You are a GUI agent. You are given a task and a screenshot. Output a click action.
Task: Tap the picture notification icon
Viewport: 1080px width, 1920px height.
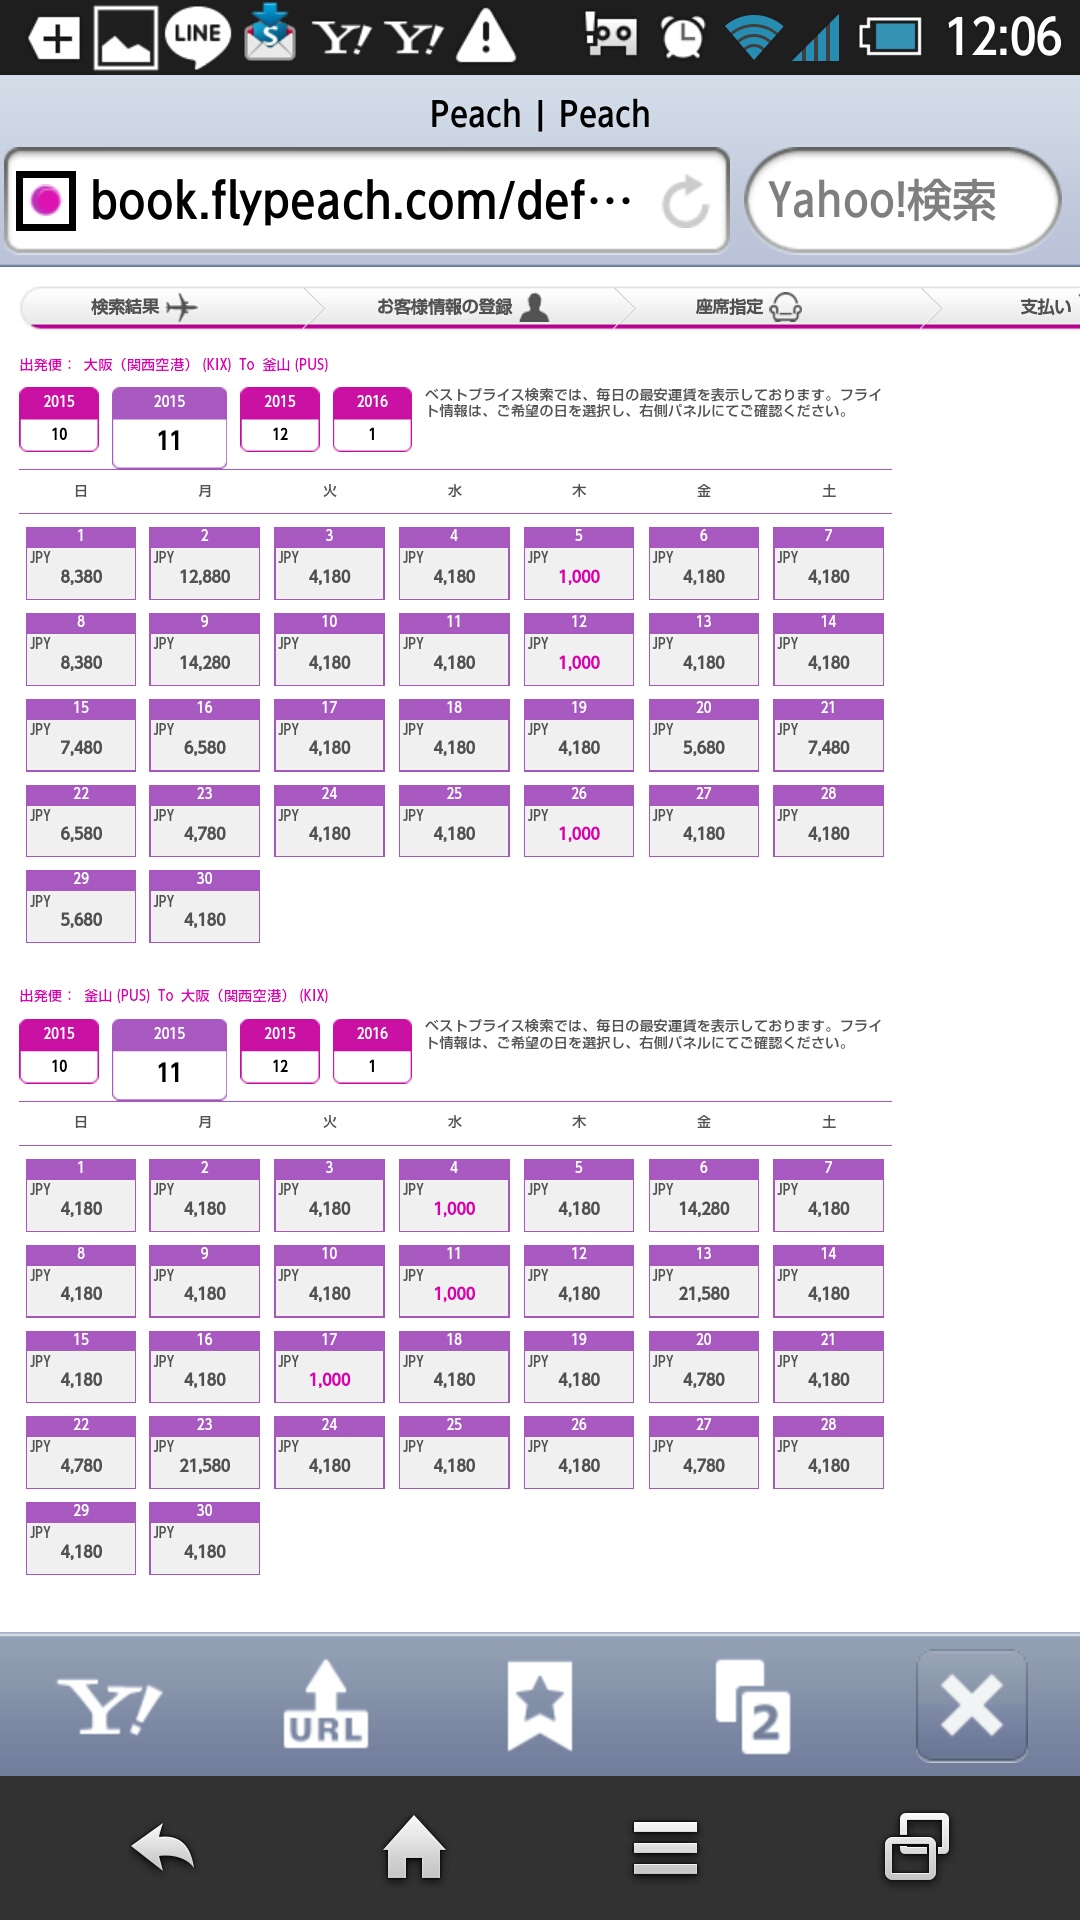tap(126, 38)
